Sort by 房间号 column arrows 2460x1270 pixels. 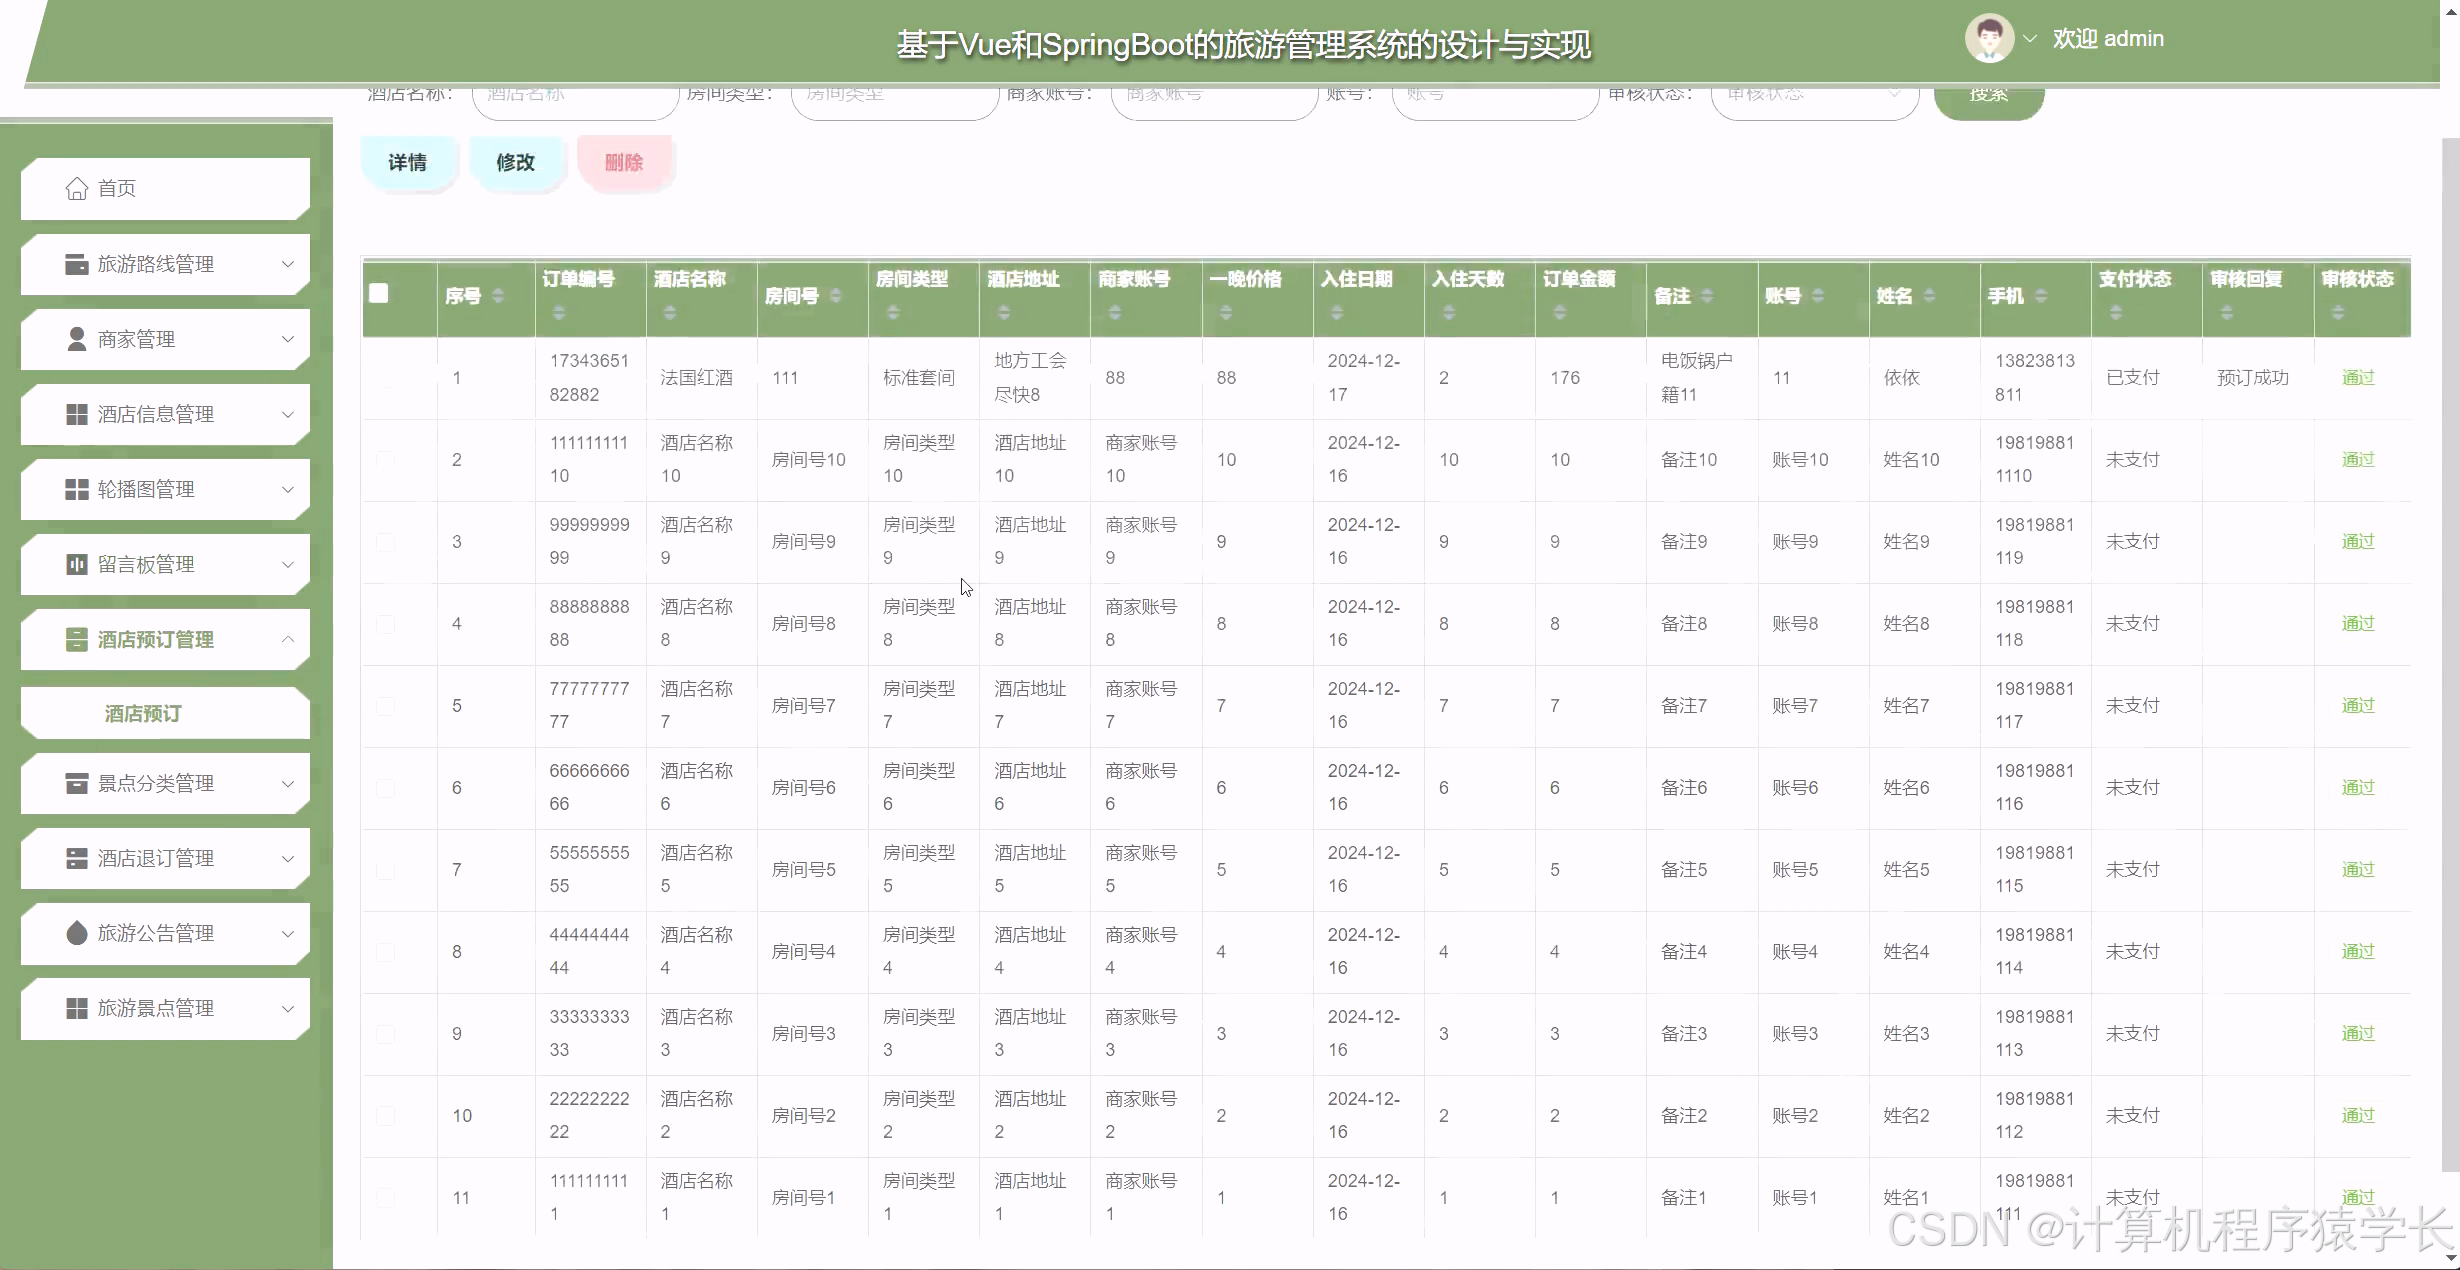836,296
